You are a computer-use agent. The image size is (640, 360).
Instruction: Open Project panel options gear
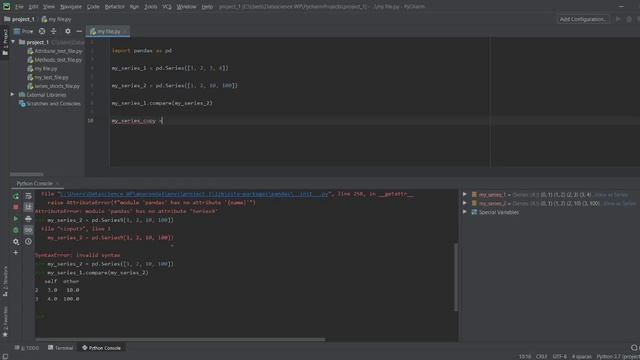(67, 31)
